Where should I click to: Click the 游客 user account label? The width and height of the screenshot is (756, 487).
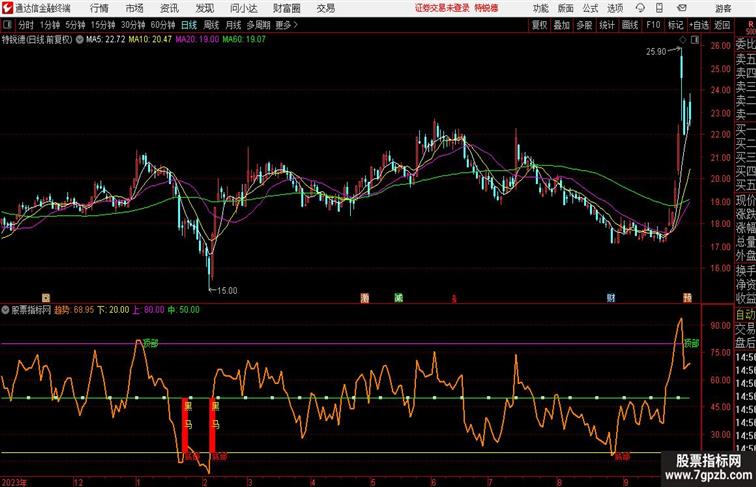coord(723,8)
